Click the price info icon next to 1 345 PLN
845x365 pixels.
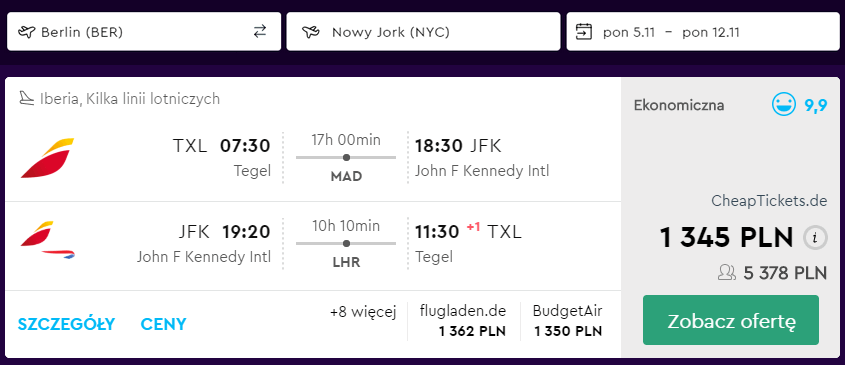815,237
